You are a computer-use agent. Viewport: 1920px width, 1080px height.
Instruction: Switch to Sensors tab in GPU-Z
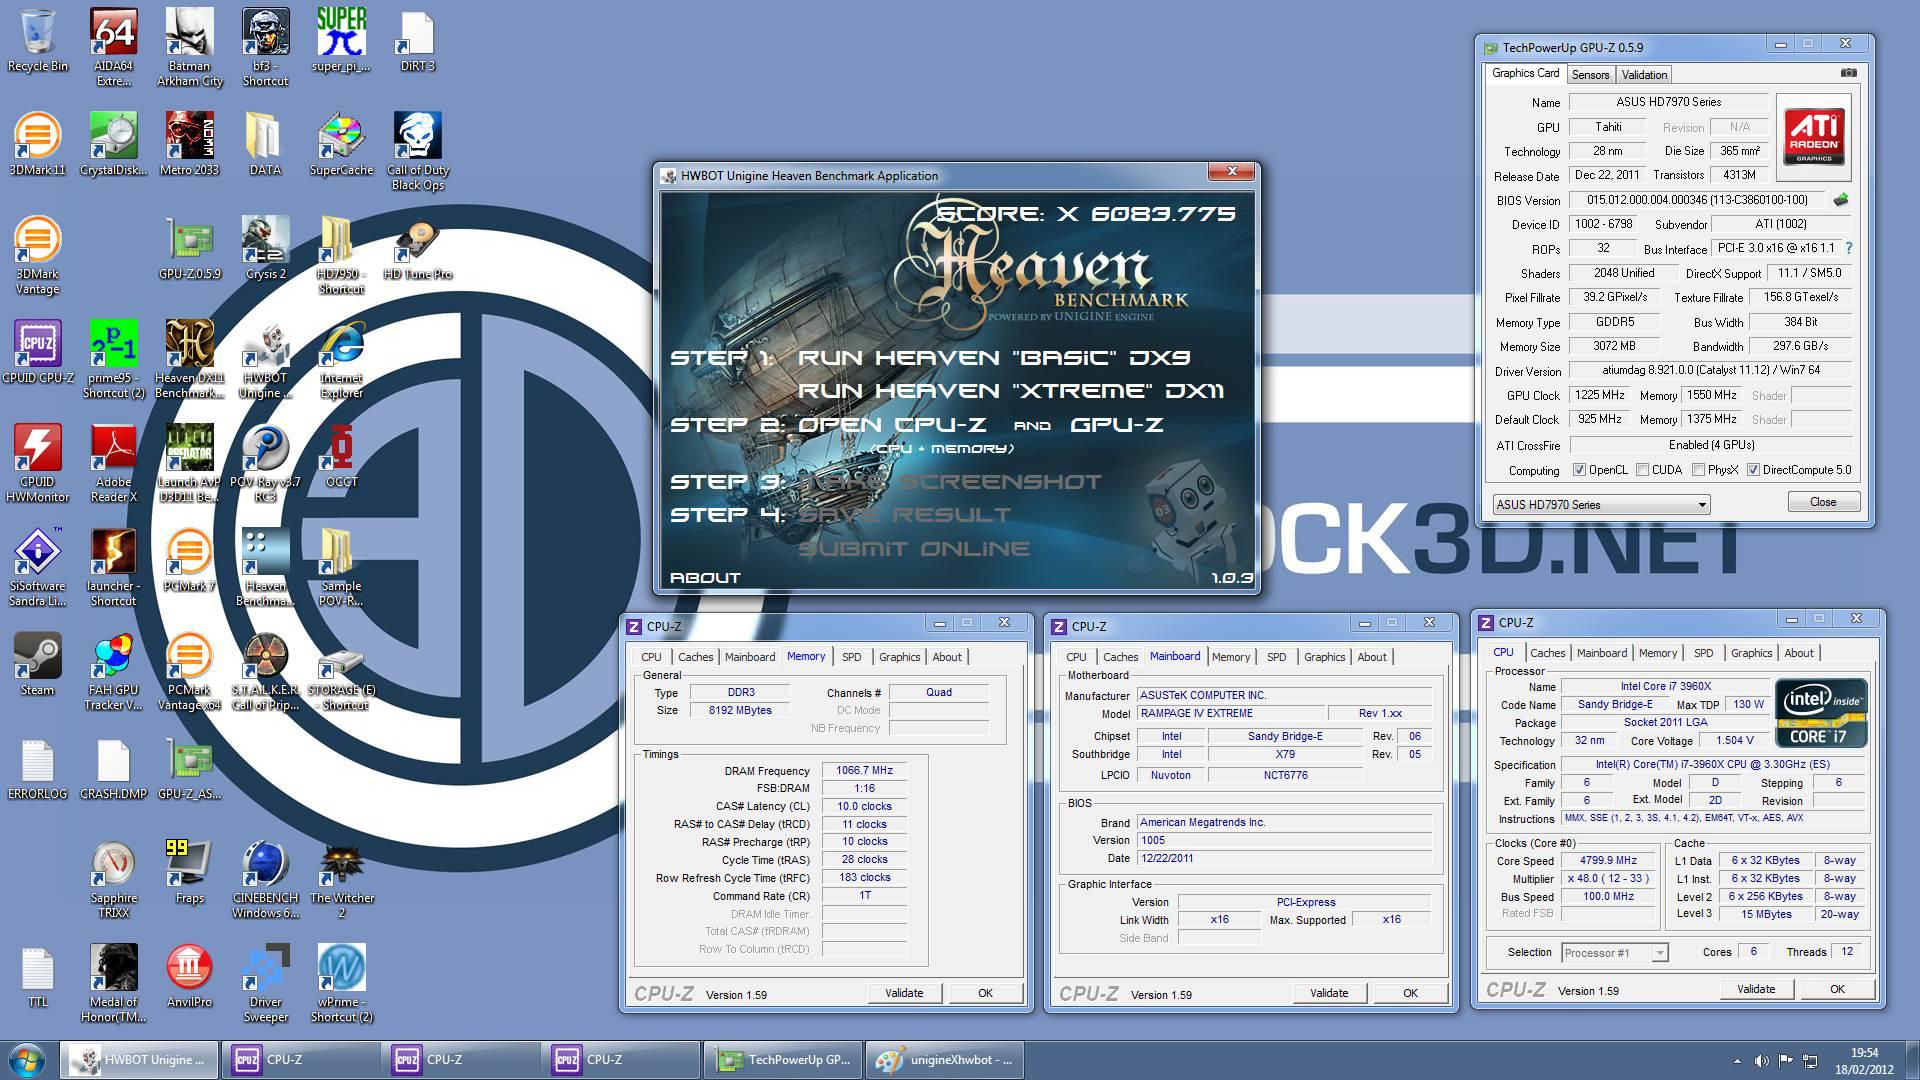point(1590,75)
